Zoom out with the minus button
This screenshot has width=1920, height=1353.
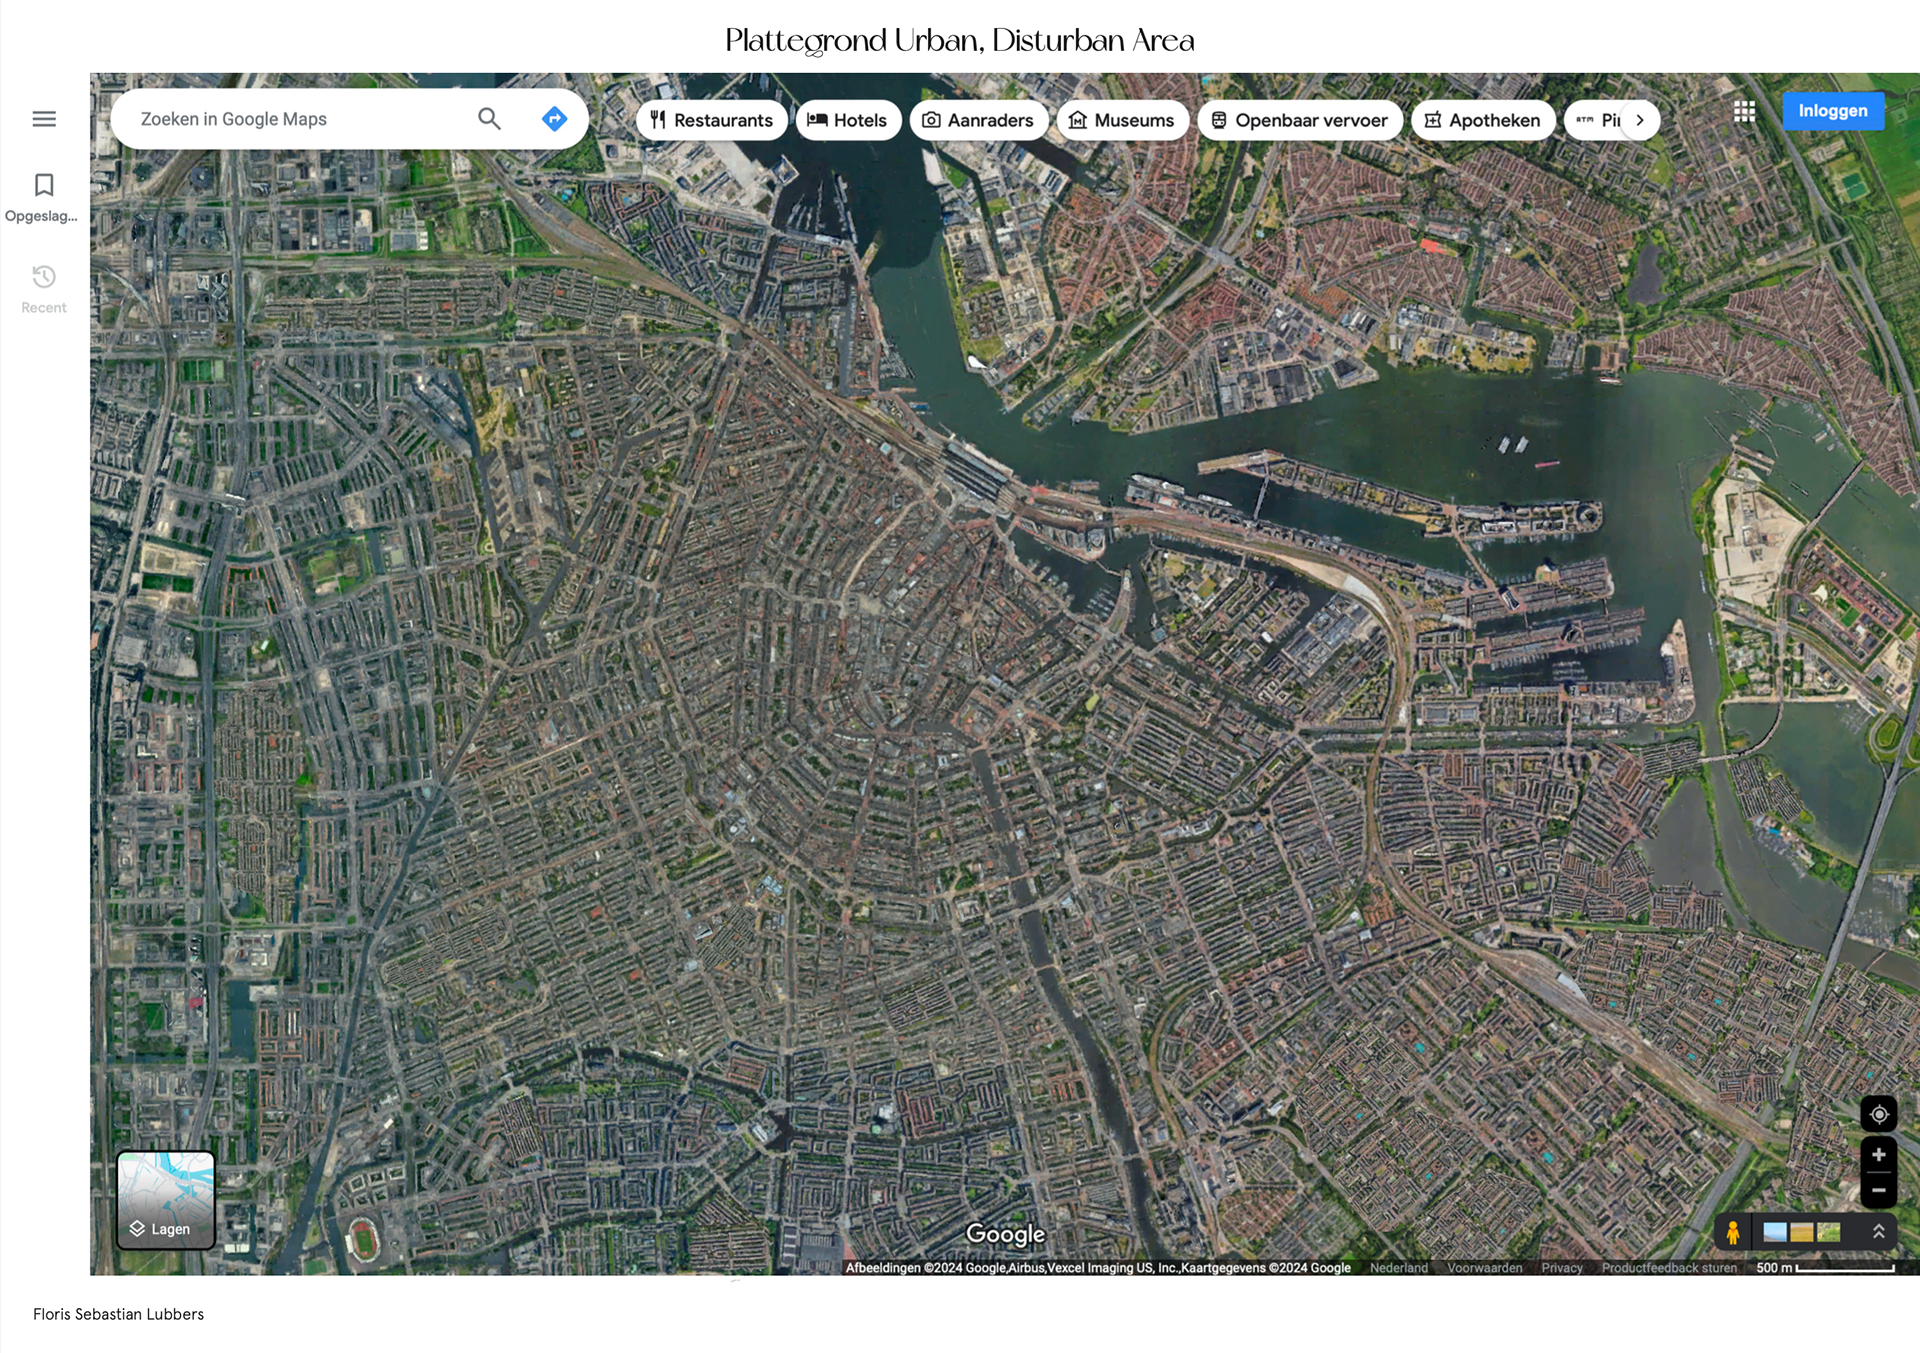pyautogui.click(x=1879, y=1190)
